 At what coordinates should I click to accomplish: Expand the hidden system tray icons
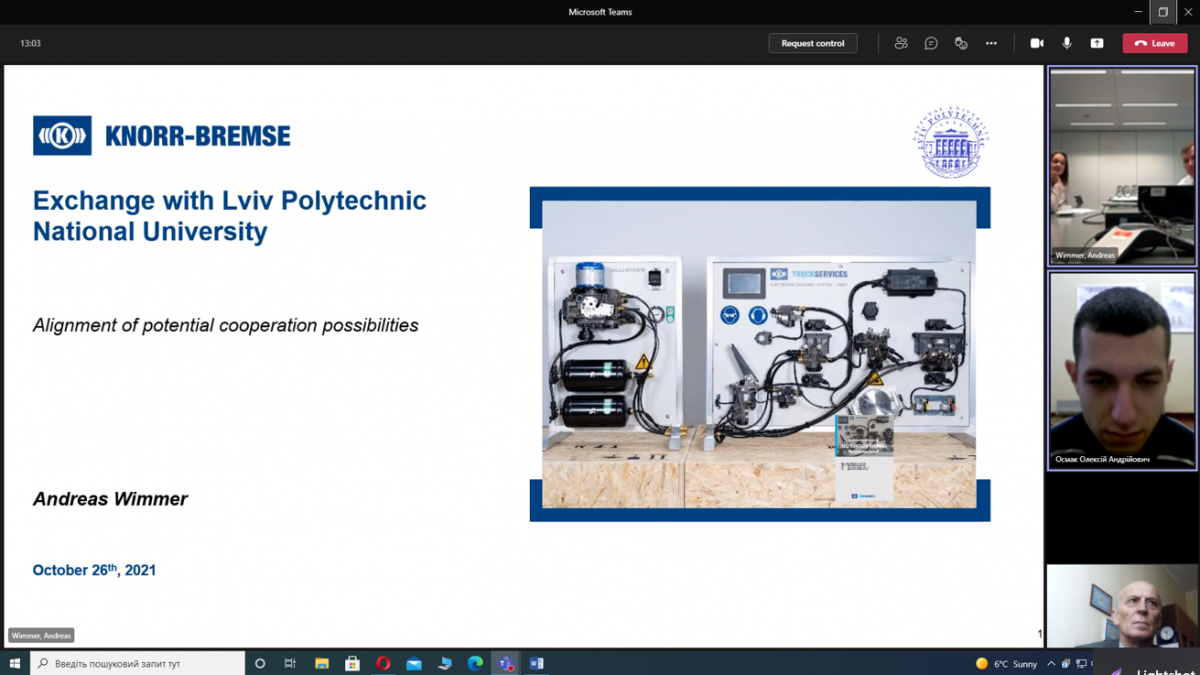(x=1051, y=664)
